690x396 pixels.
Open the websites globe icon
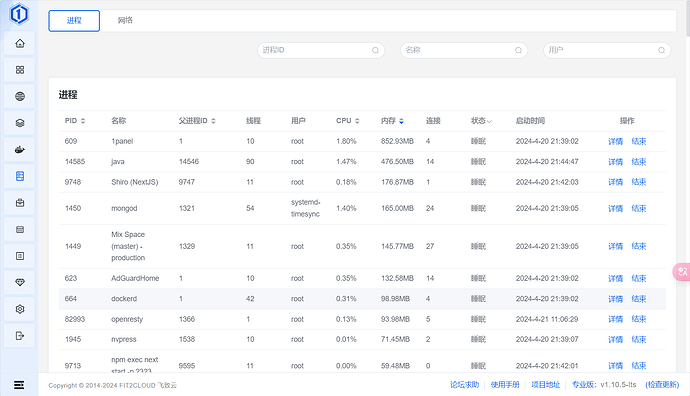pyautogui.click(x=20, y=96)
